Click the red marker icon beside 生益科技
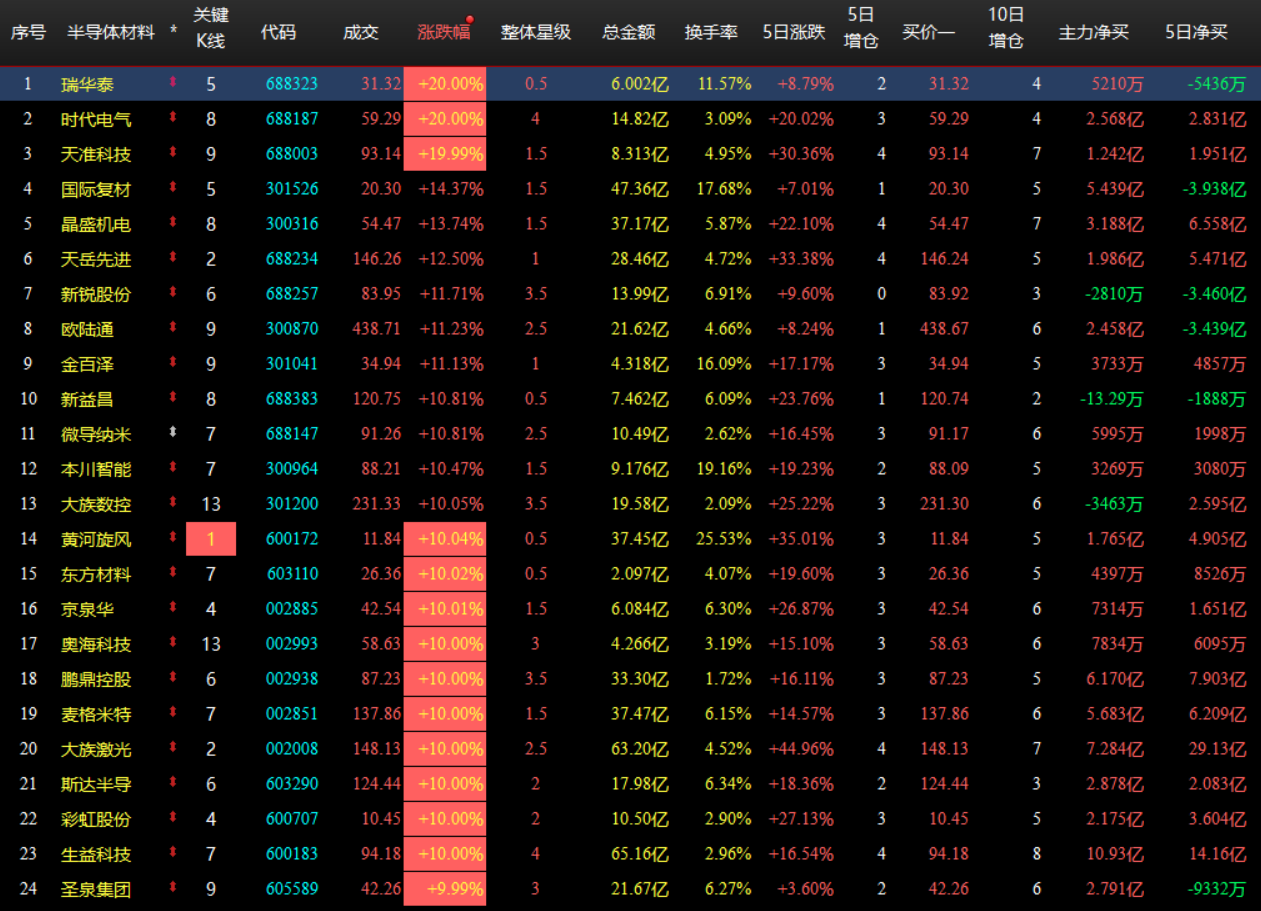 coord(173,854)
